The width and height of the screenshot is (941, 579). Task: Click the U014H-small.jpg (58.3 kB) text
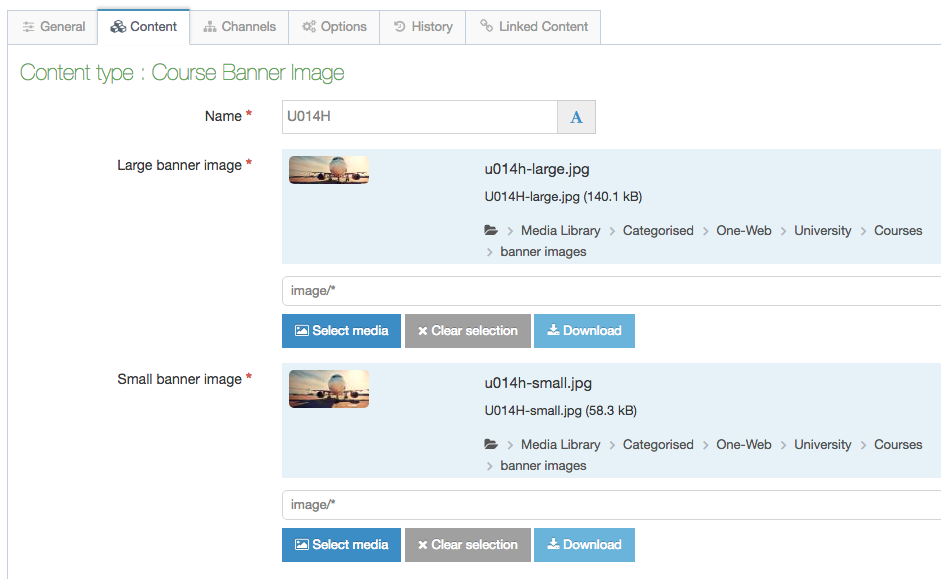[x=561, y=410]
